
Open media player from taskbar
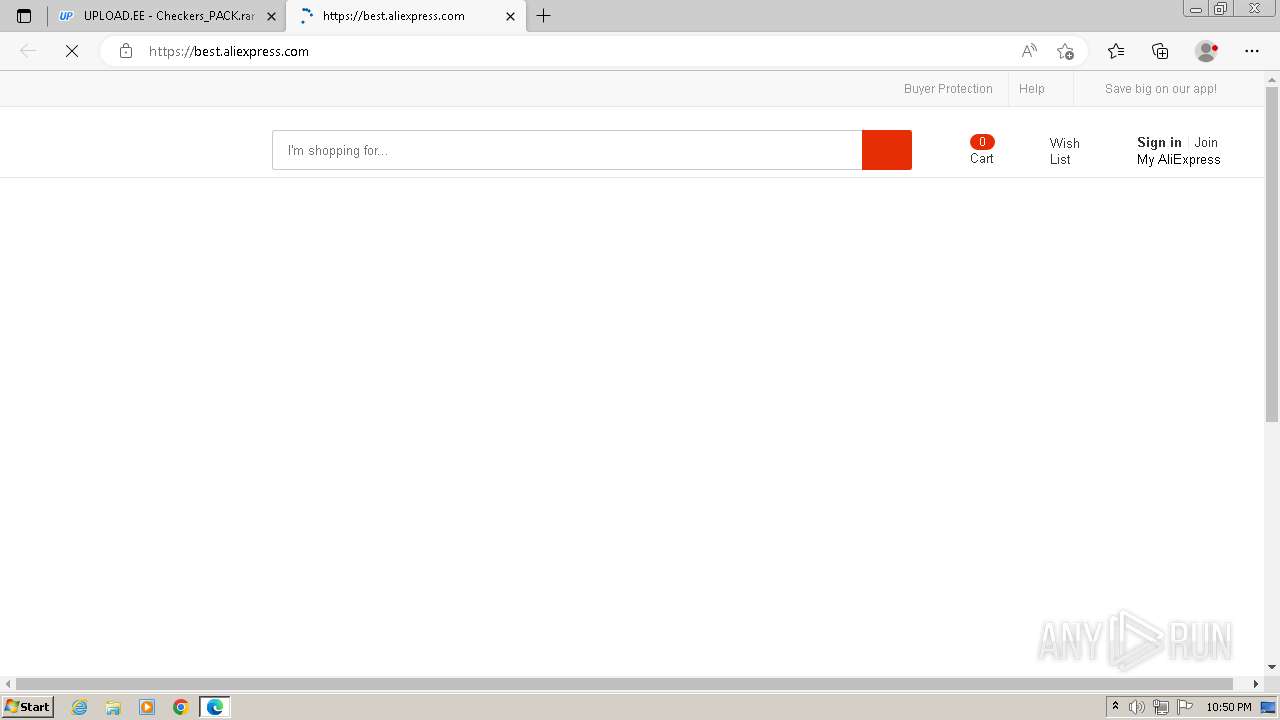[147, 707]
